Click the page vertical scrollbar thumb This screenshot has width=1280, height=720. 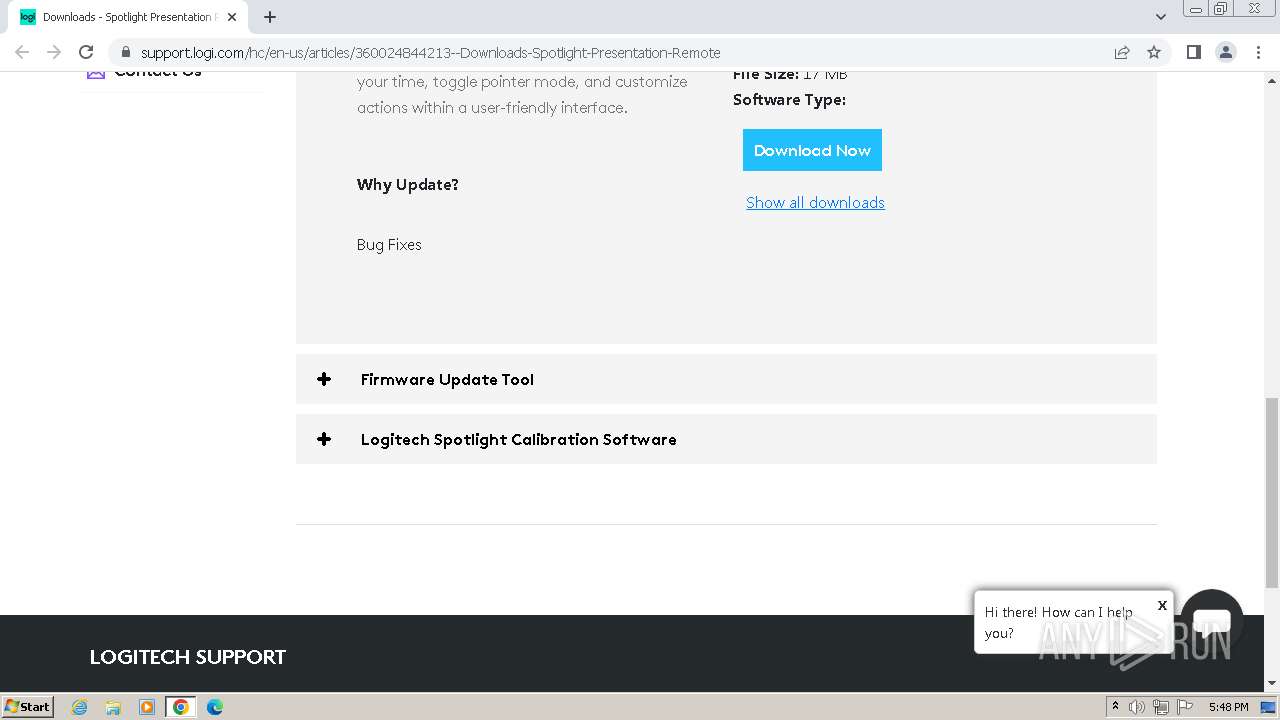(x=1272, y=493)
